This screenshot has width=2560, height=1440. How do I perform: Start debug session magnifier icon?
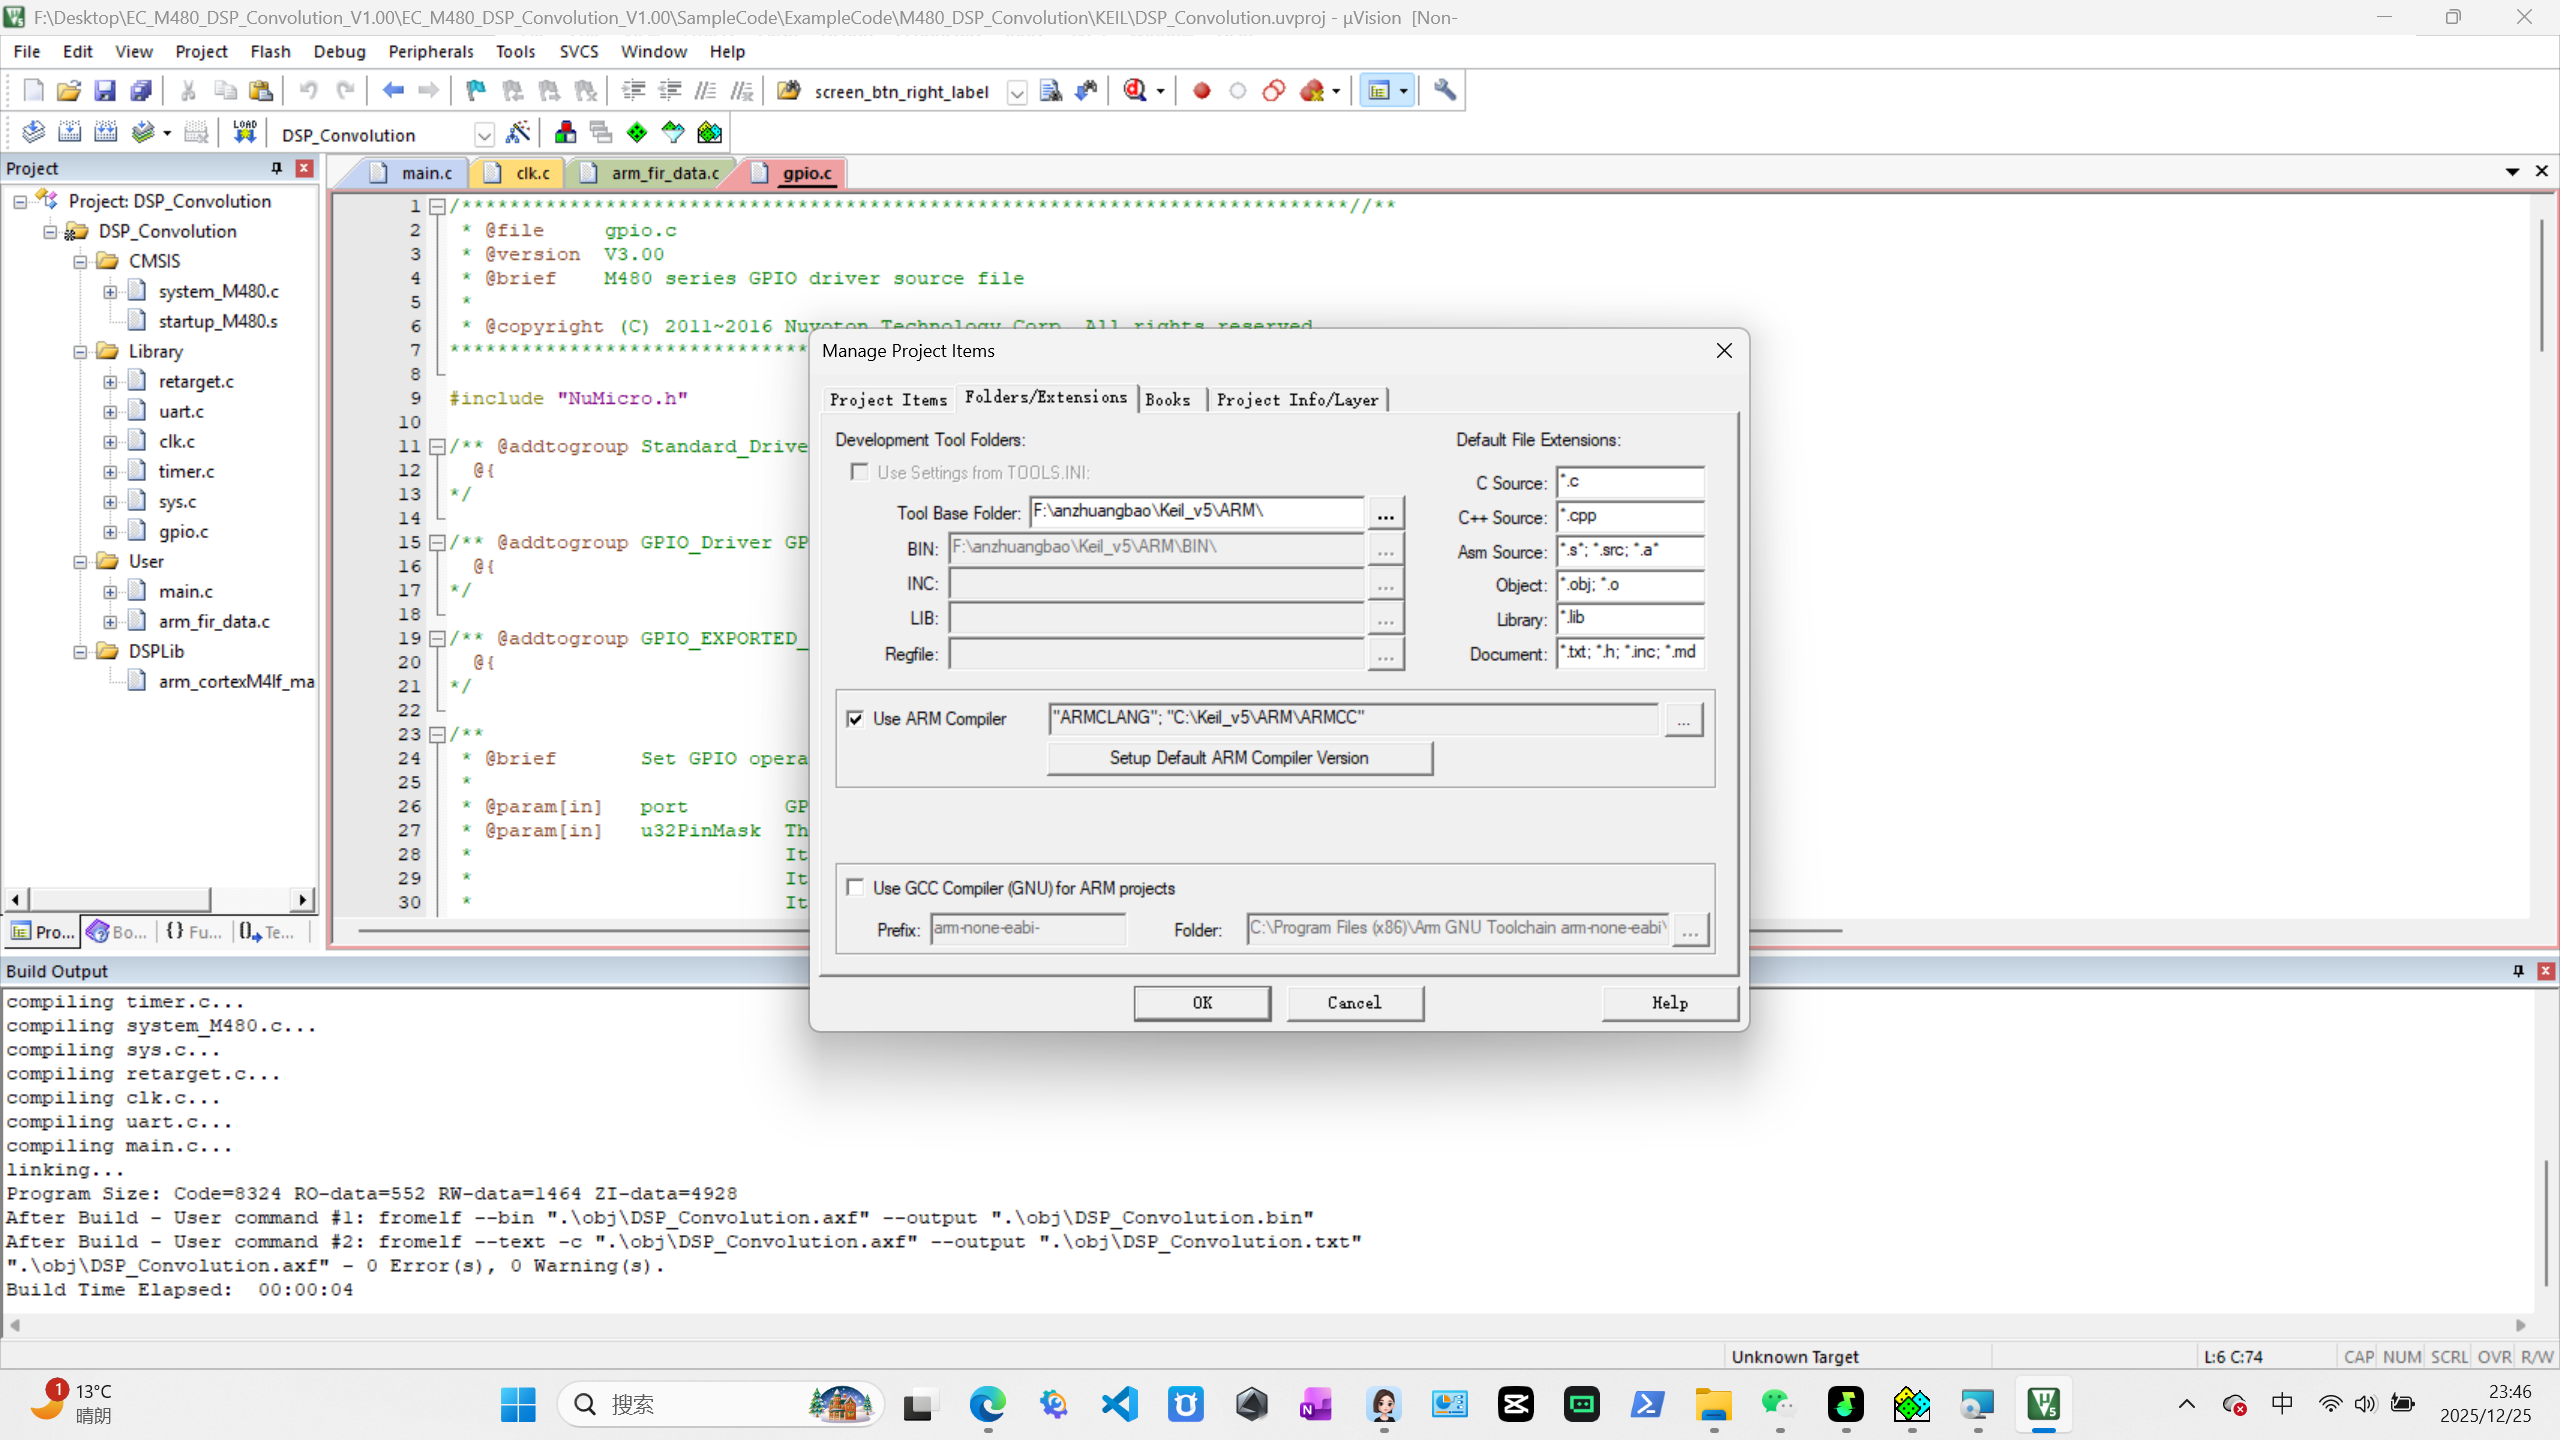1135,91
